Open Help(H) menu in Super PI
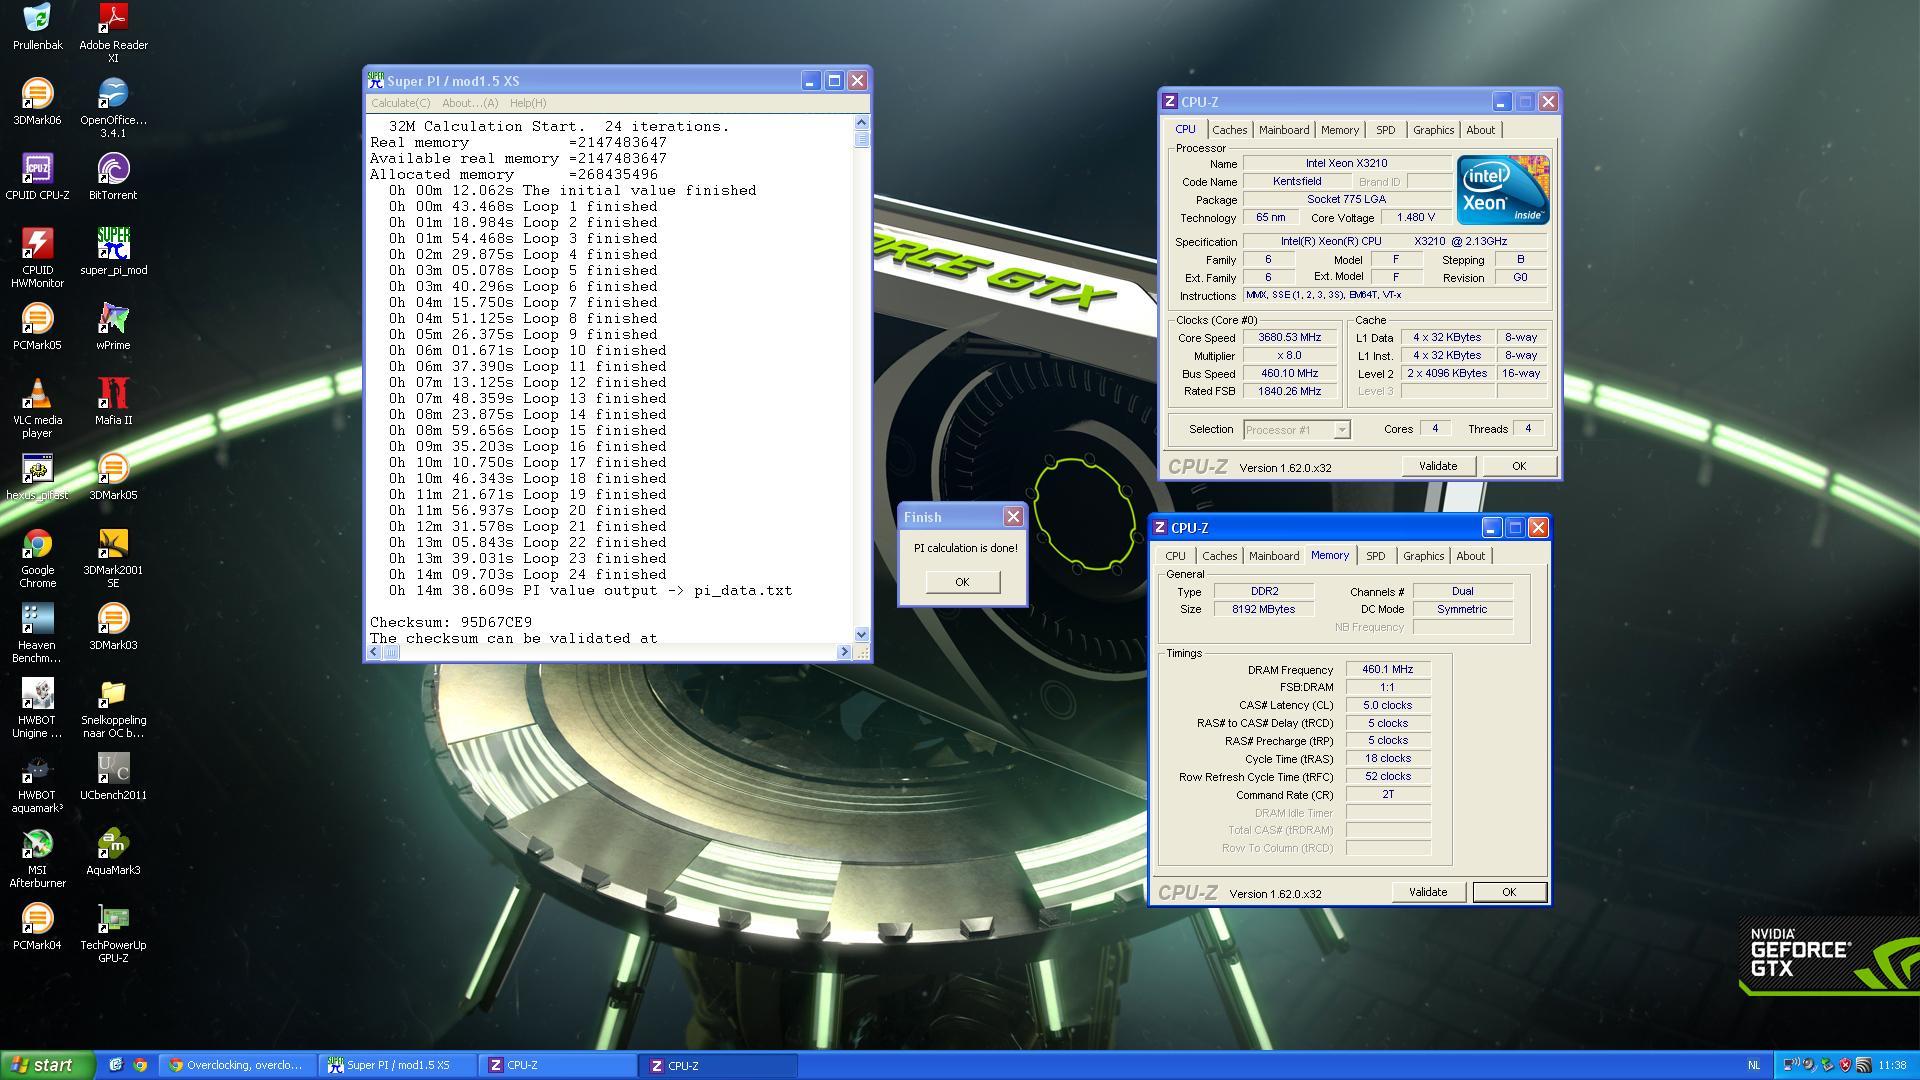 [528, 103]
